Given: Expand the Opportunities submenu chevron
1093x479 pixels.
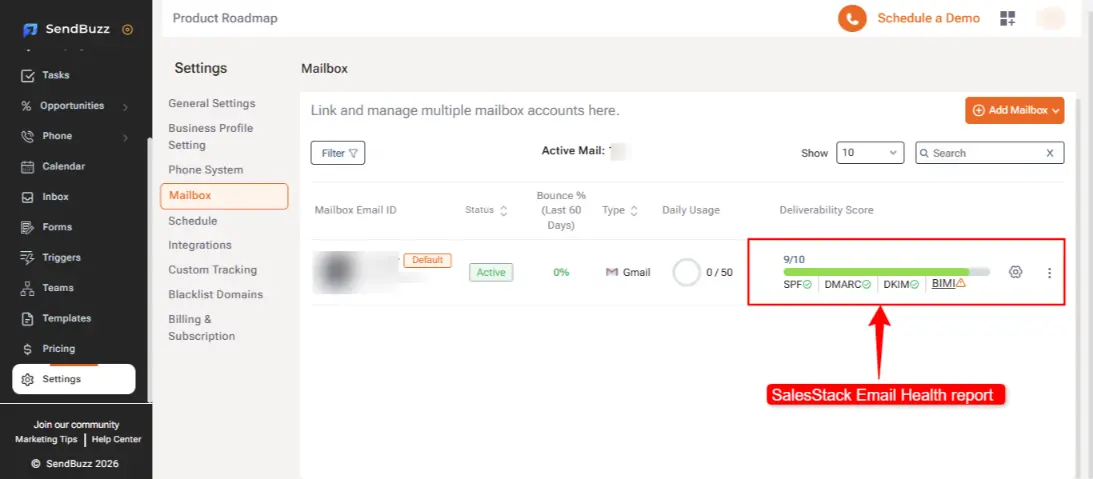Looking at the screenshot, I should (x=125, y=107).
